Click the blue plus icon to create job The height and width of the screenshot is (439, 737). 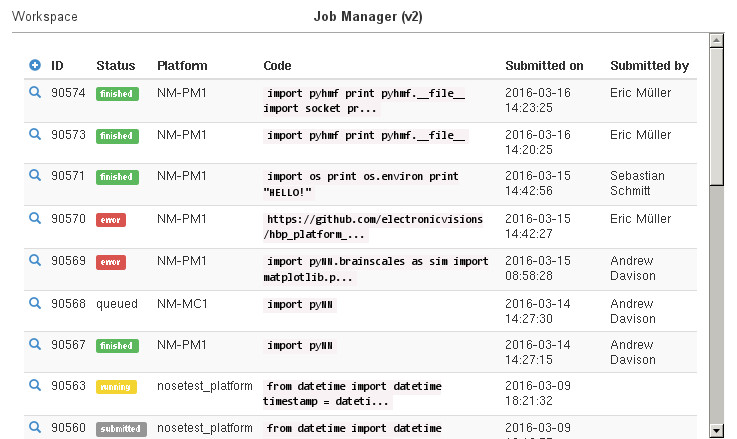click(35, 66)
